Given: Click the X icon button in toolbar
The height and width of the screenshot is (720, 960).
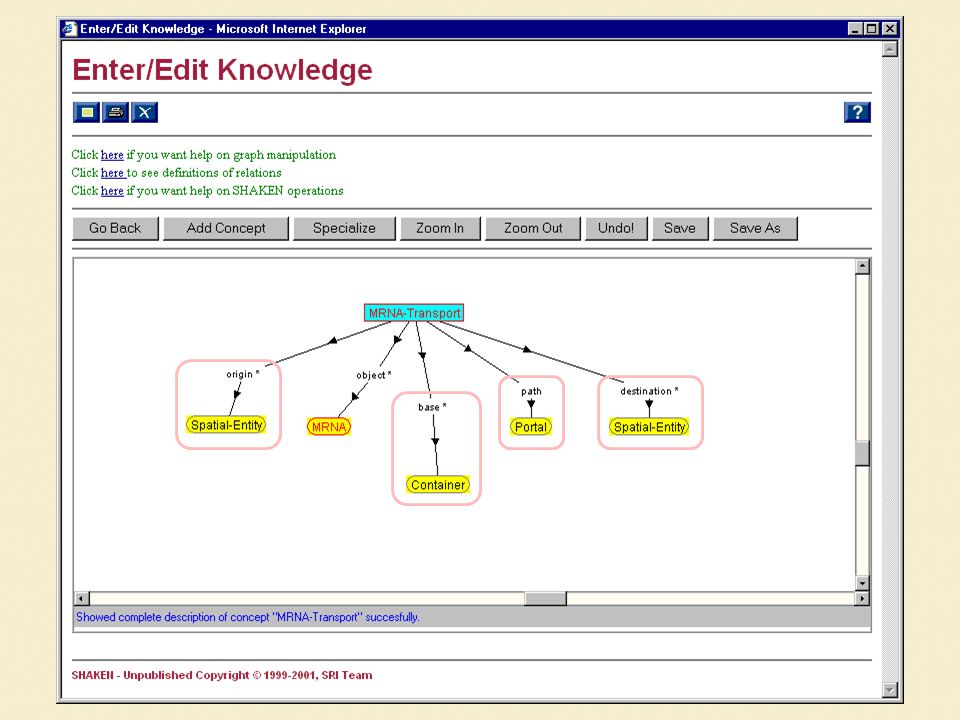Looking at the screenshot, I should (x=144, y=113).
